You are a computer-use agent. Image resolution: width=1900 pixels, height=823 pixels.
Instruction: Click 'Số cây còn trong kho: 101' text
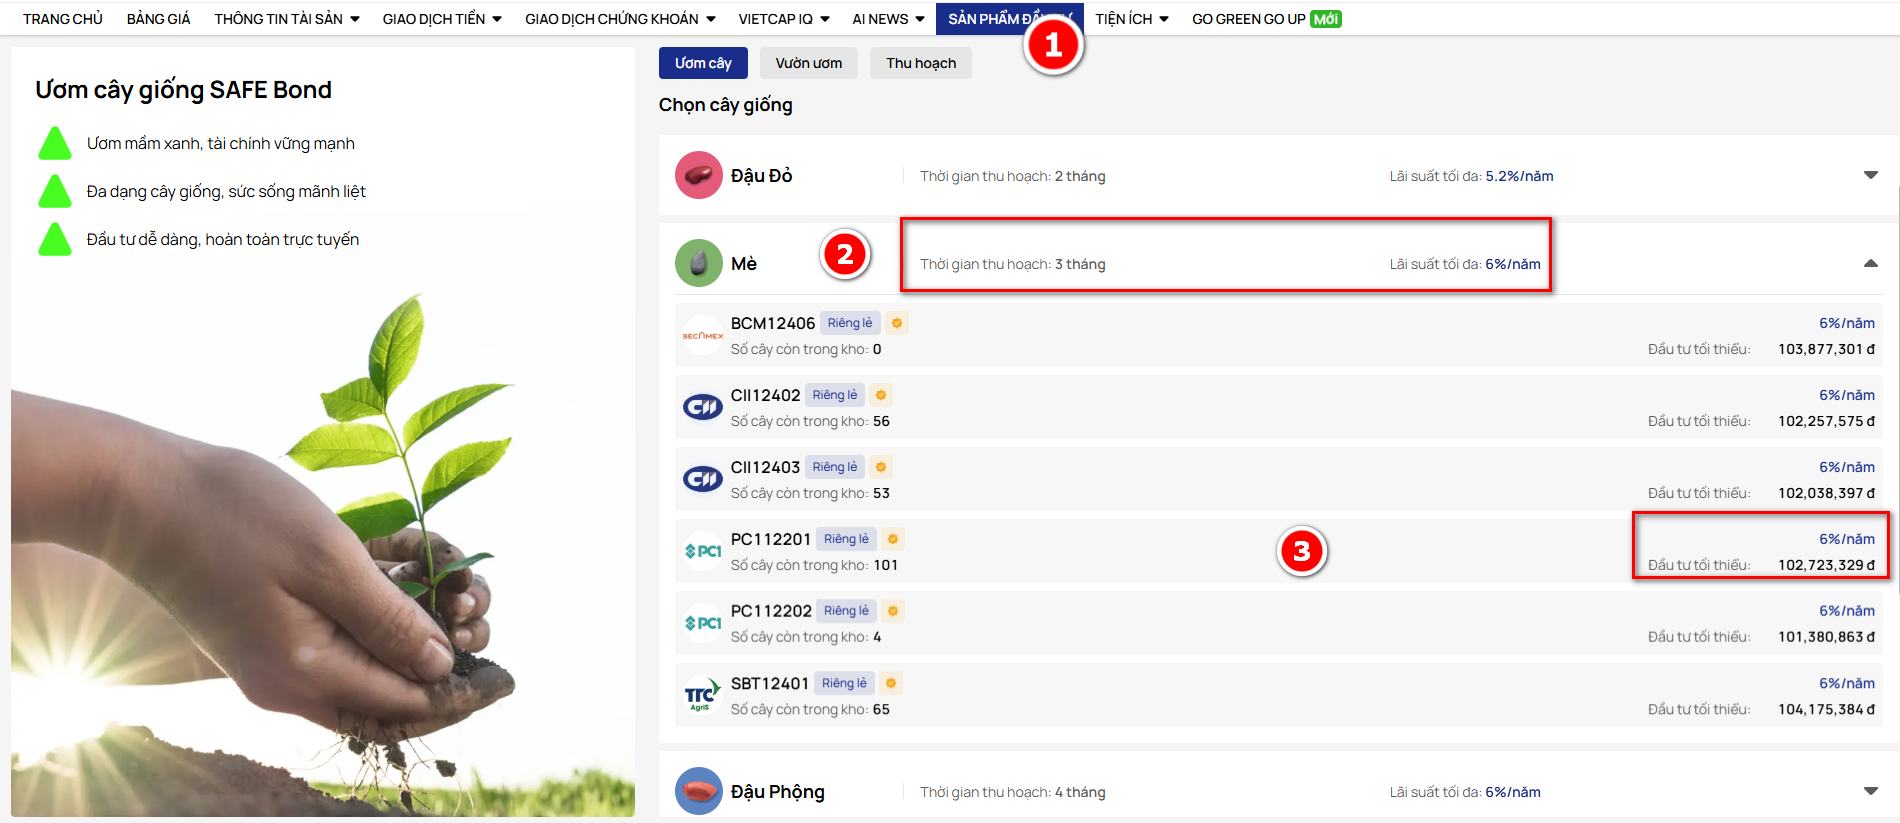[814, 565]
